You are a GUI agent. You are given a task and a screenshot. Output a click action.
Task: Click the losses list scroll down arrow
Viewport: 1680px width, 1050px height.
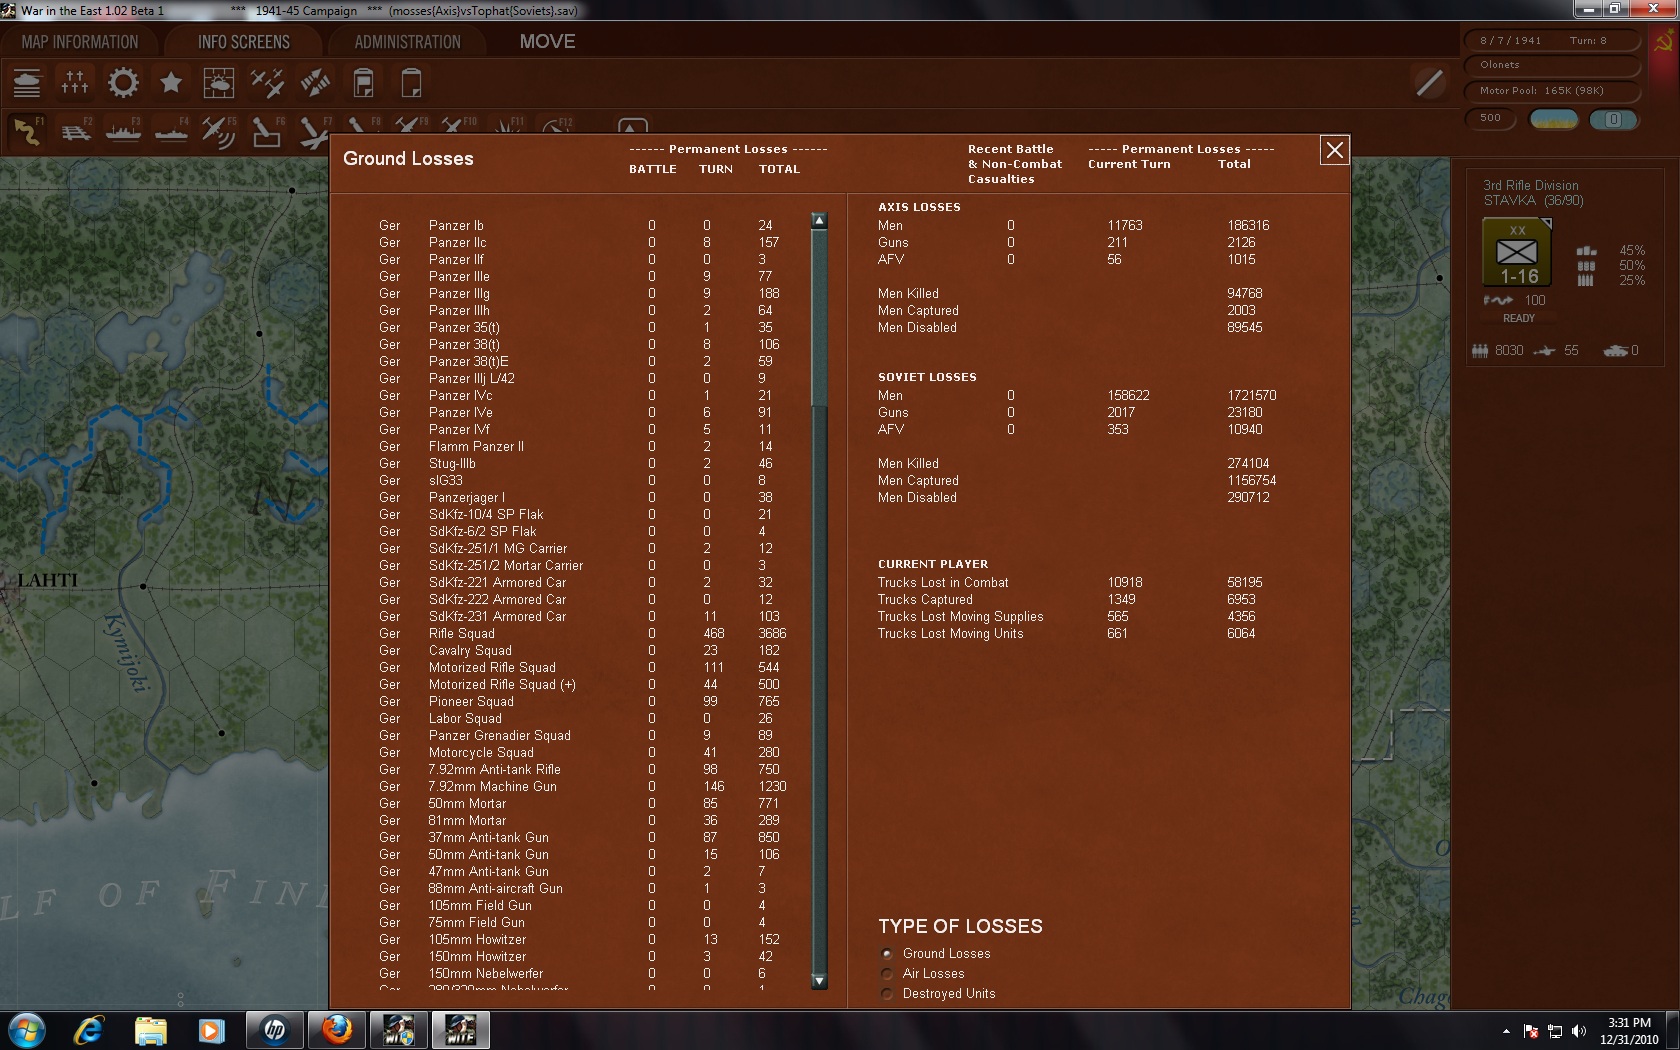819,981
